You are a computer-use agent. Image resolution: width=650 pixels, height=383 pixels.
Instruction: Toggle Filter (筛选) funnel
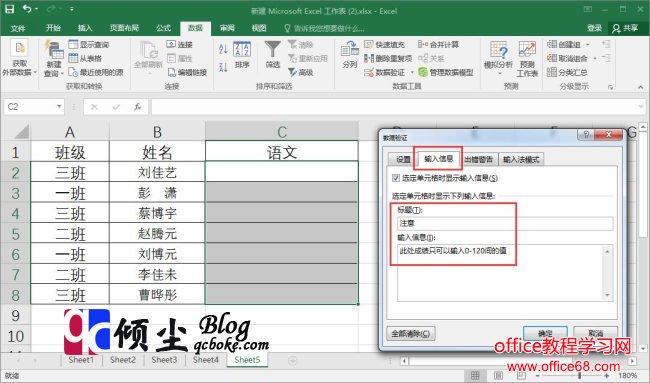coord(273,55)
